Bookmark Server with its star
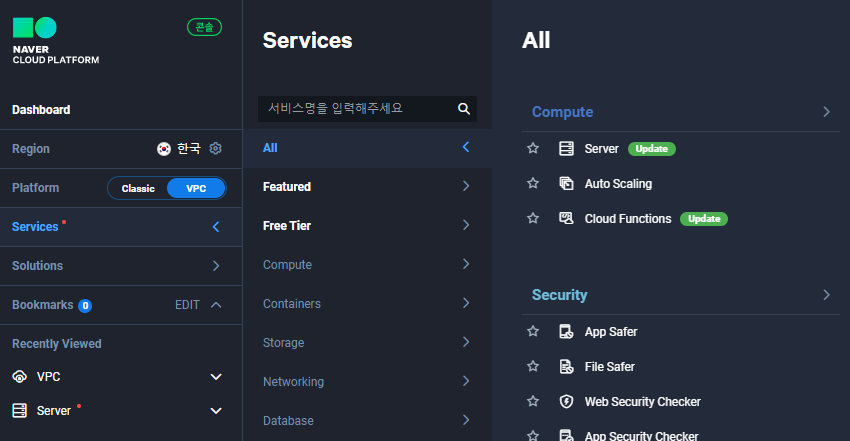 [533, 148]
